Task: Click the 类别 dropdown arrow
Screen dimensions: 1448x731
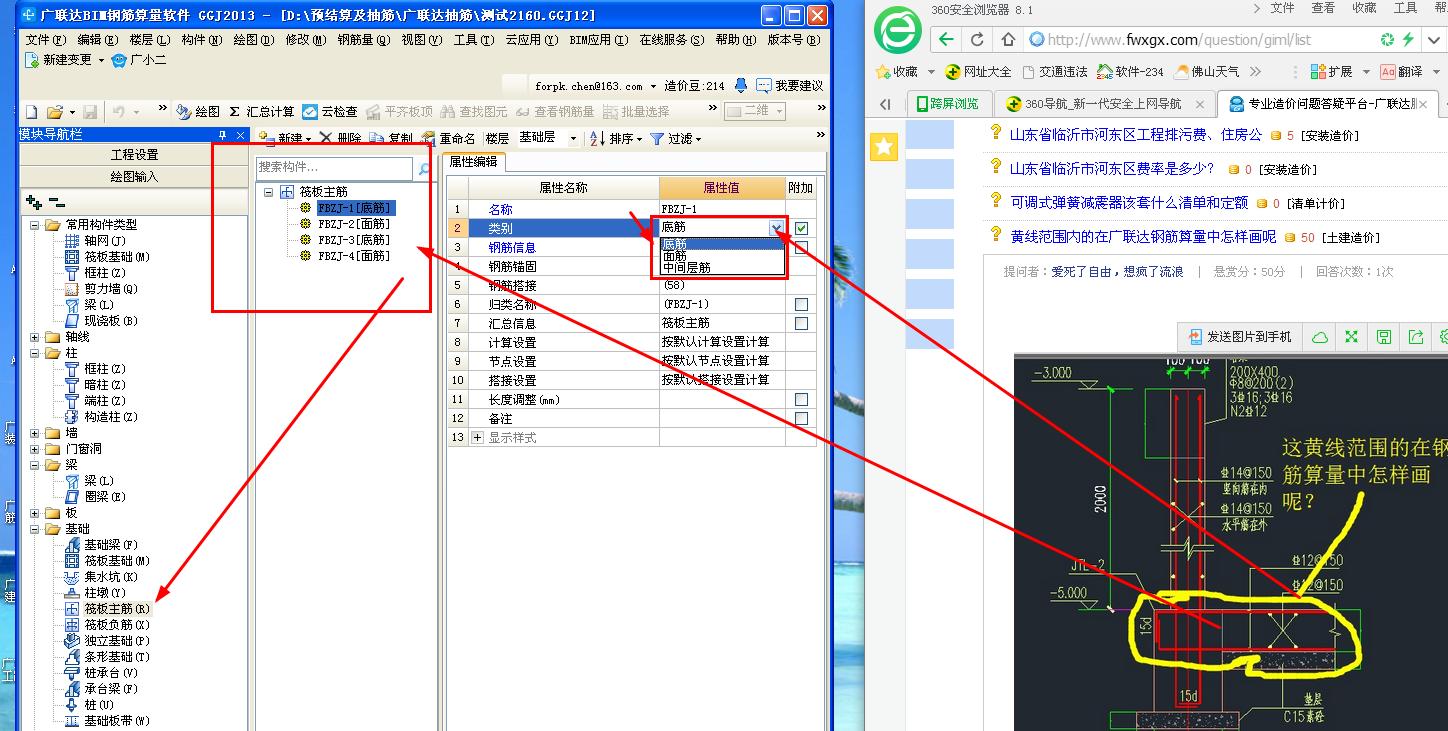Action: pyautogui.click(x=776, y=228)
